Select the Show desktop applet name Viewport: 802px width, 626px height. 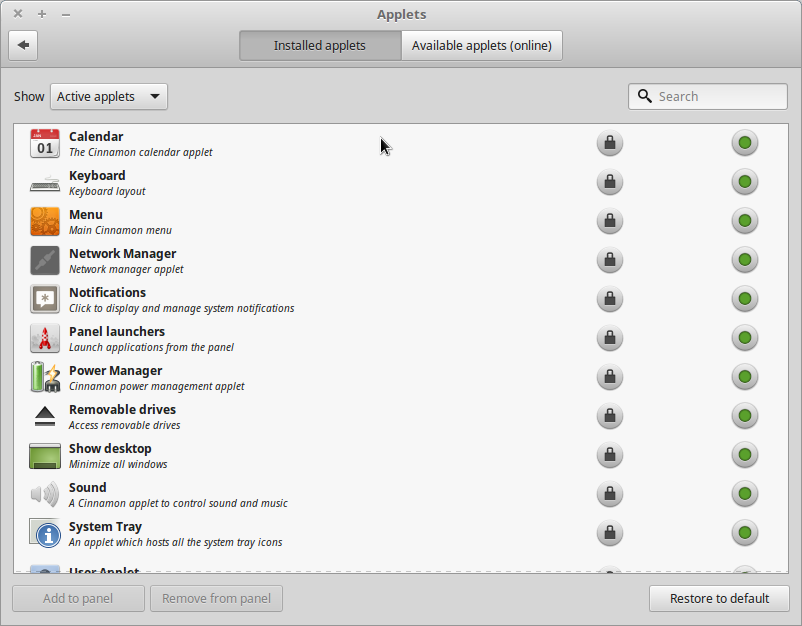110,449
